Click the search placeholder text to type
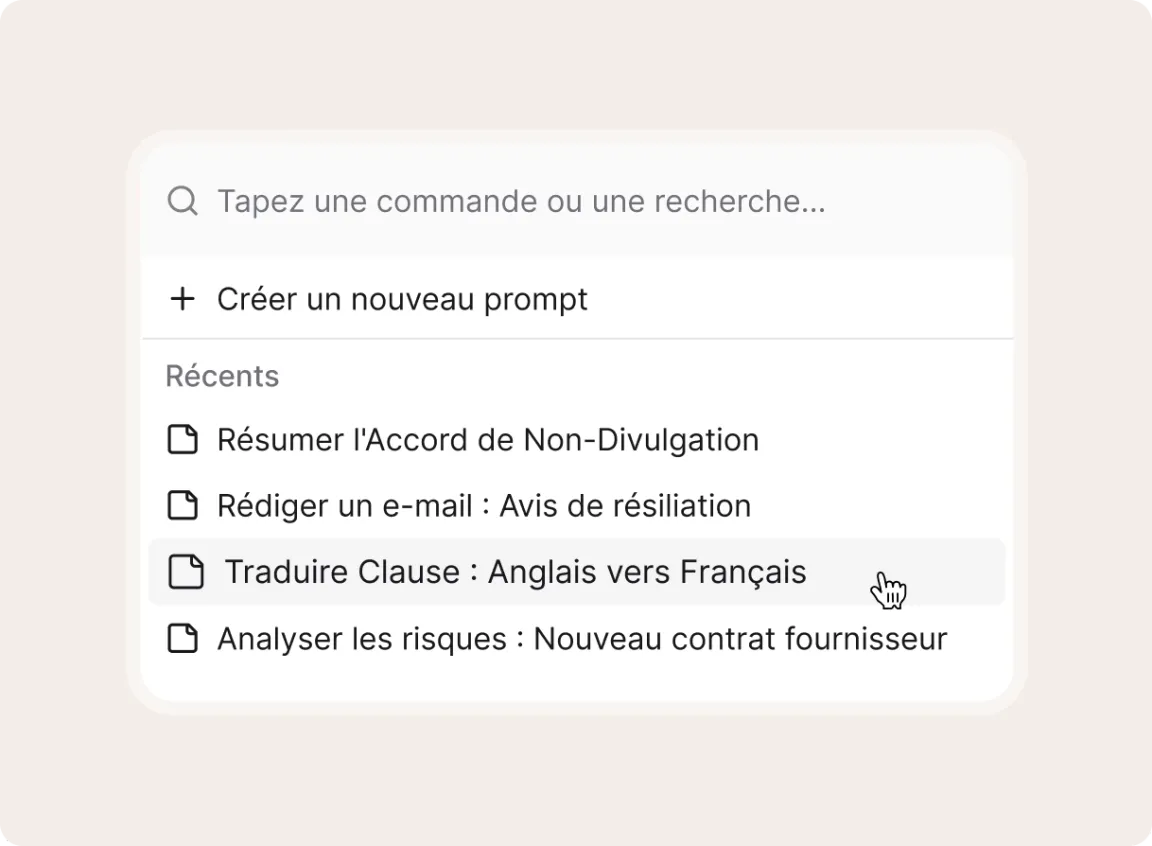Screen dimensions: 1152x846 (x=520, y=201)
